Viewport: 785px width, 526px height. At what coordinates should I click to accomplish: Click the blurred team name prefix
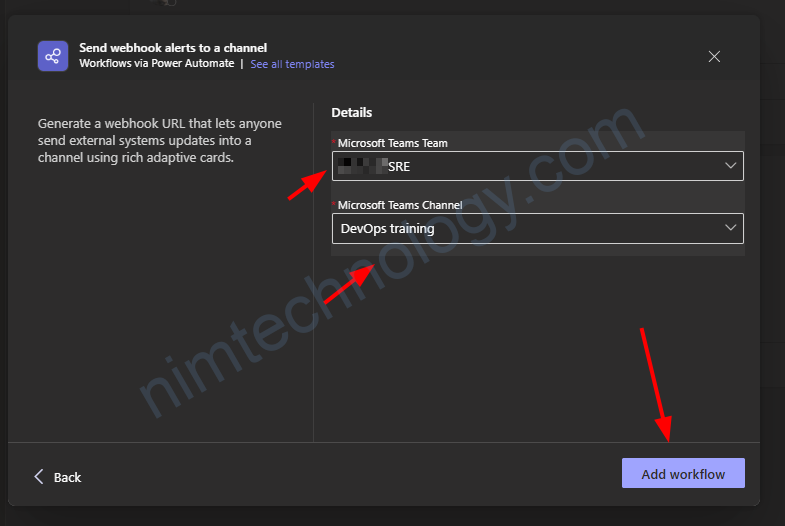361,167
